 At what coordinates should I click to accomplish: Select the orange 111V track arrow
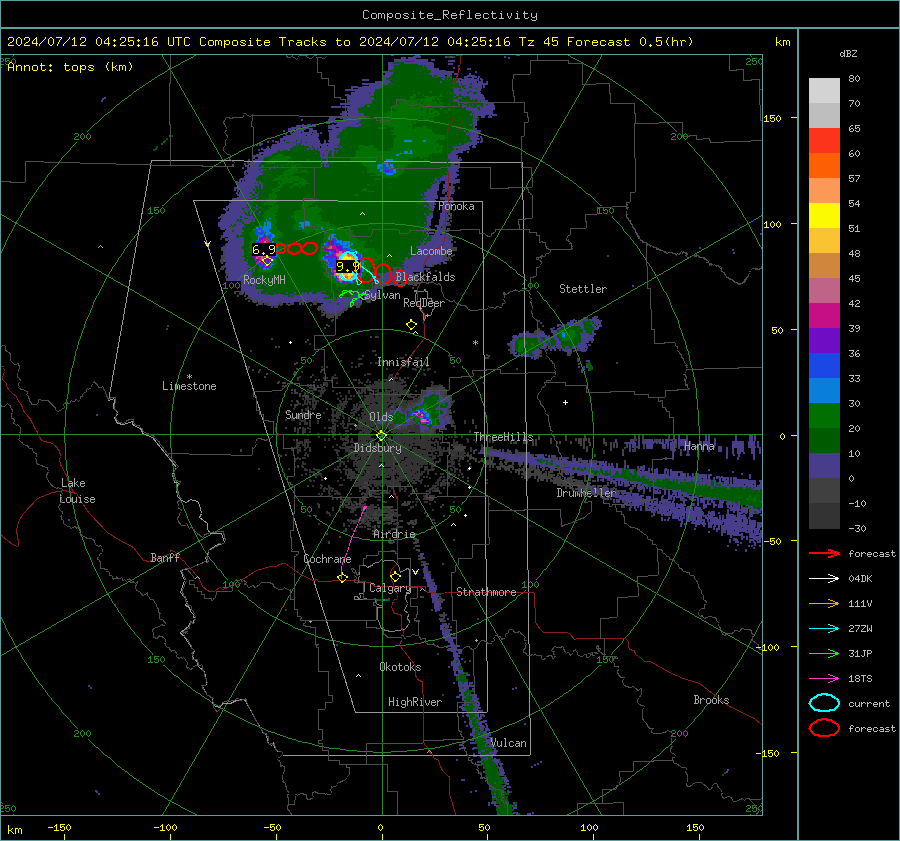pyautogui.click(x=824, y=603)
